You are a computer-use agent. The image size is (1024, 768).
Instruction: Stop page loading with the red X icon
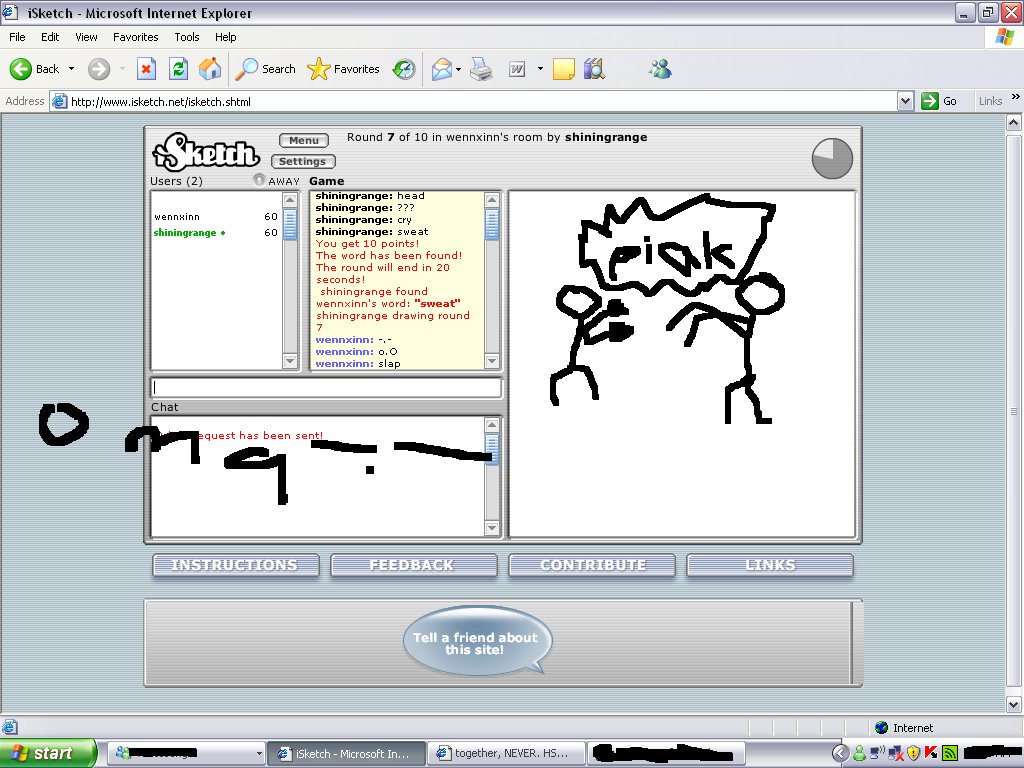coord(146,69)
